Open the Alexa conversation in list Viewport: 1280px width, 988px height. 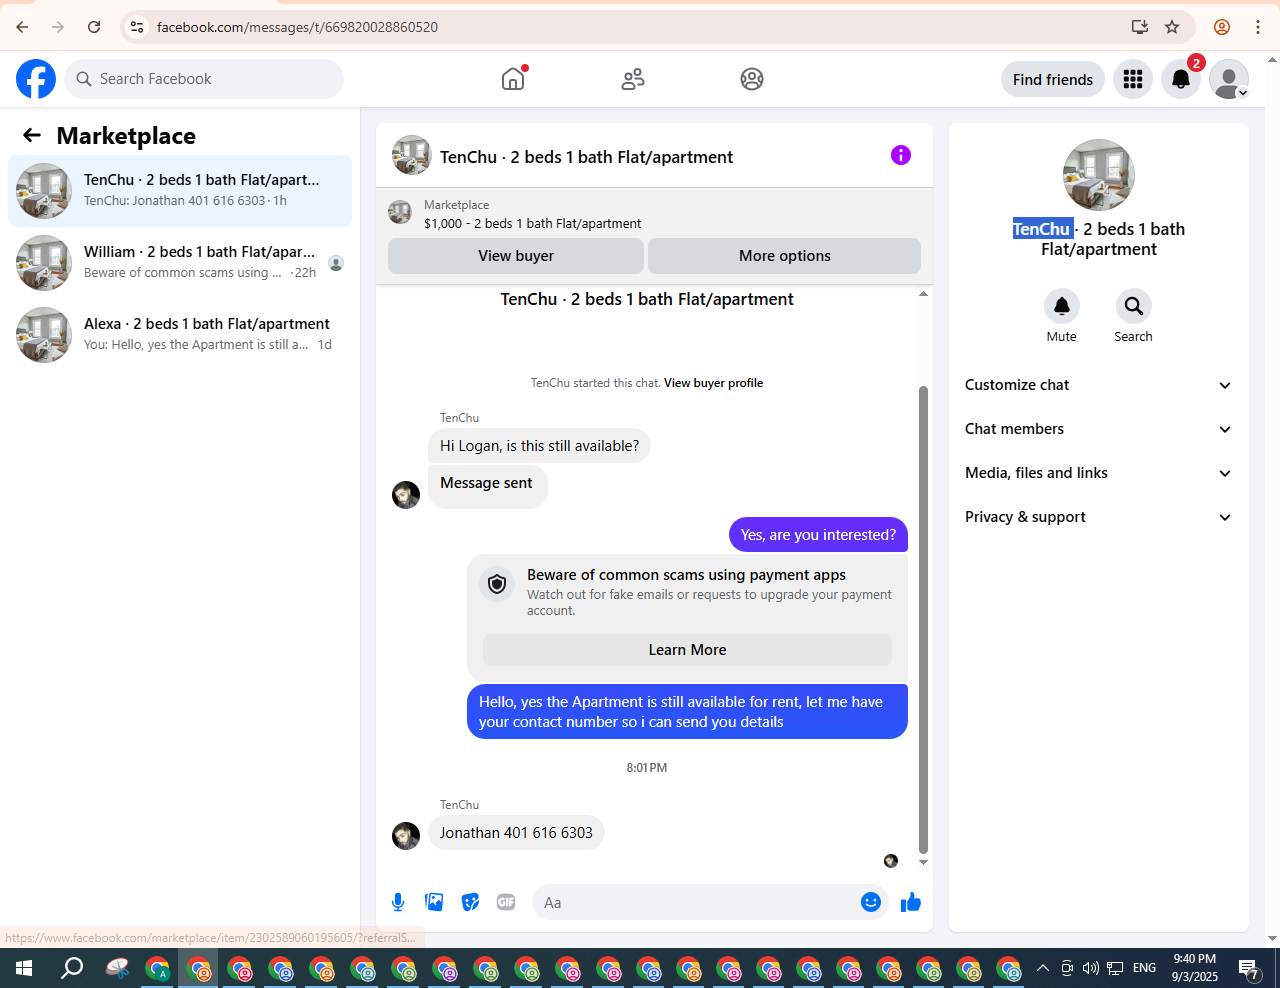(180, 335)
